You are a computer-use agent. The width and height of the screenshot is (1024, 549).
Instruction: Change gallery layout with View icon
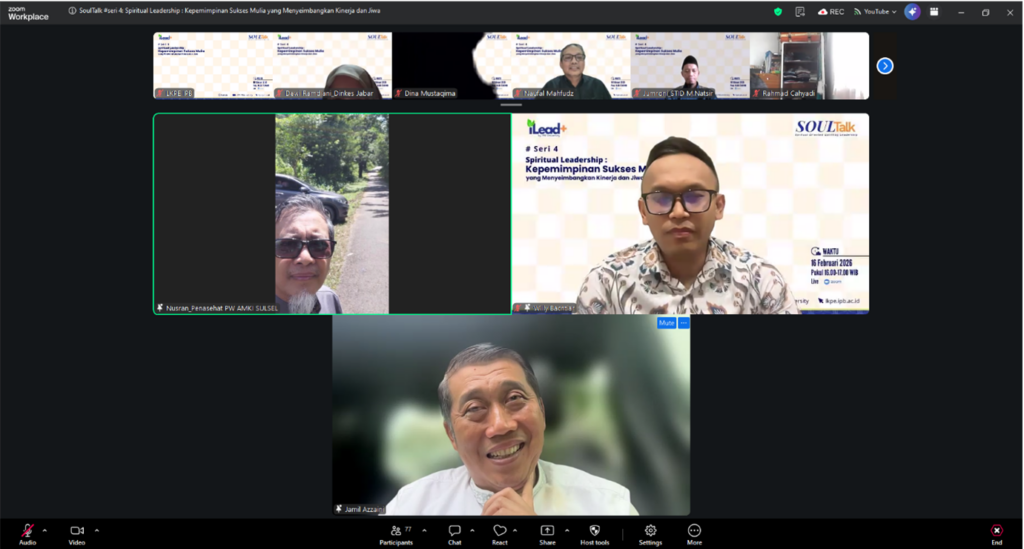click(935, 12)
